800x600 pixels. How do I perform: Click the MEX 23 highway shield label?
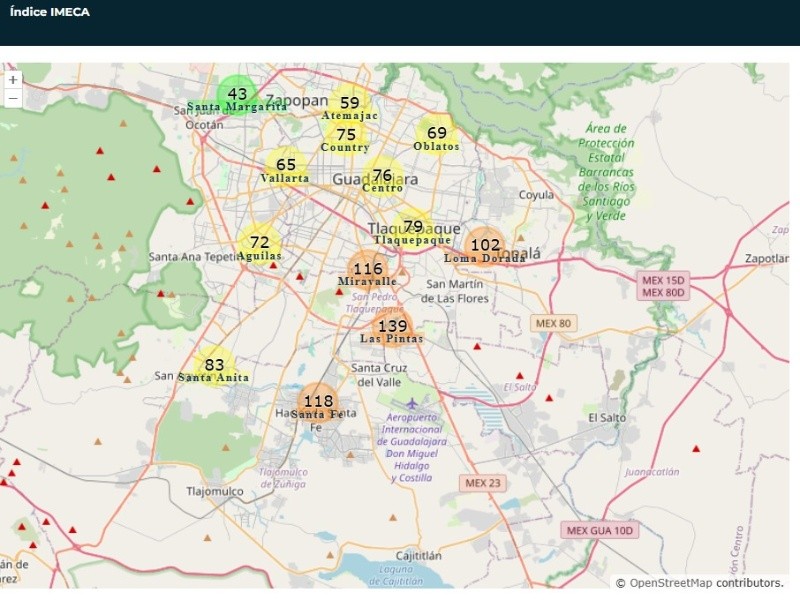pyautogui.click(x=479, y=482)
